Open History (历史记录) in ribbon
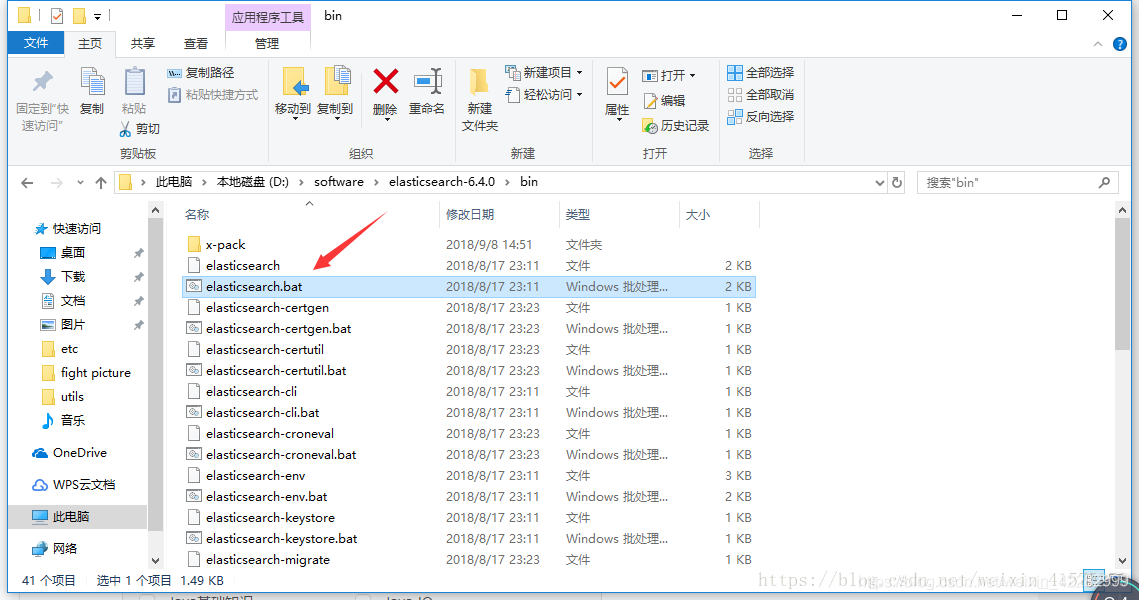 [676, 126]
